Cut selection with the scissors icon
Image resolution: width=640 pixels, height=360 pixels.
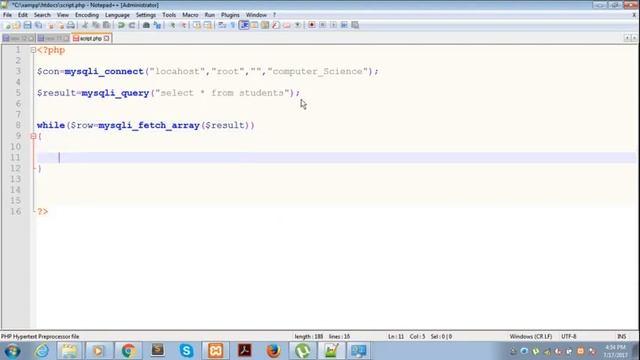pyautogui.click(x=85, y=25)
